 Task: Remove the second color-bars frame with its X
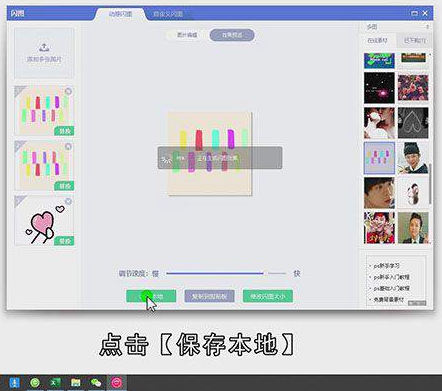(x=68, y=146)
